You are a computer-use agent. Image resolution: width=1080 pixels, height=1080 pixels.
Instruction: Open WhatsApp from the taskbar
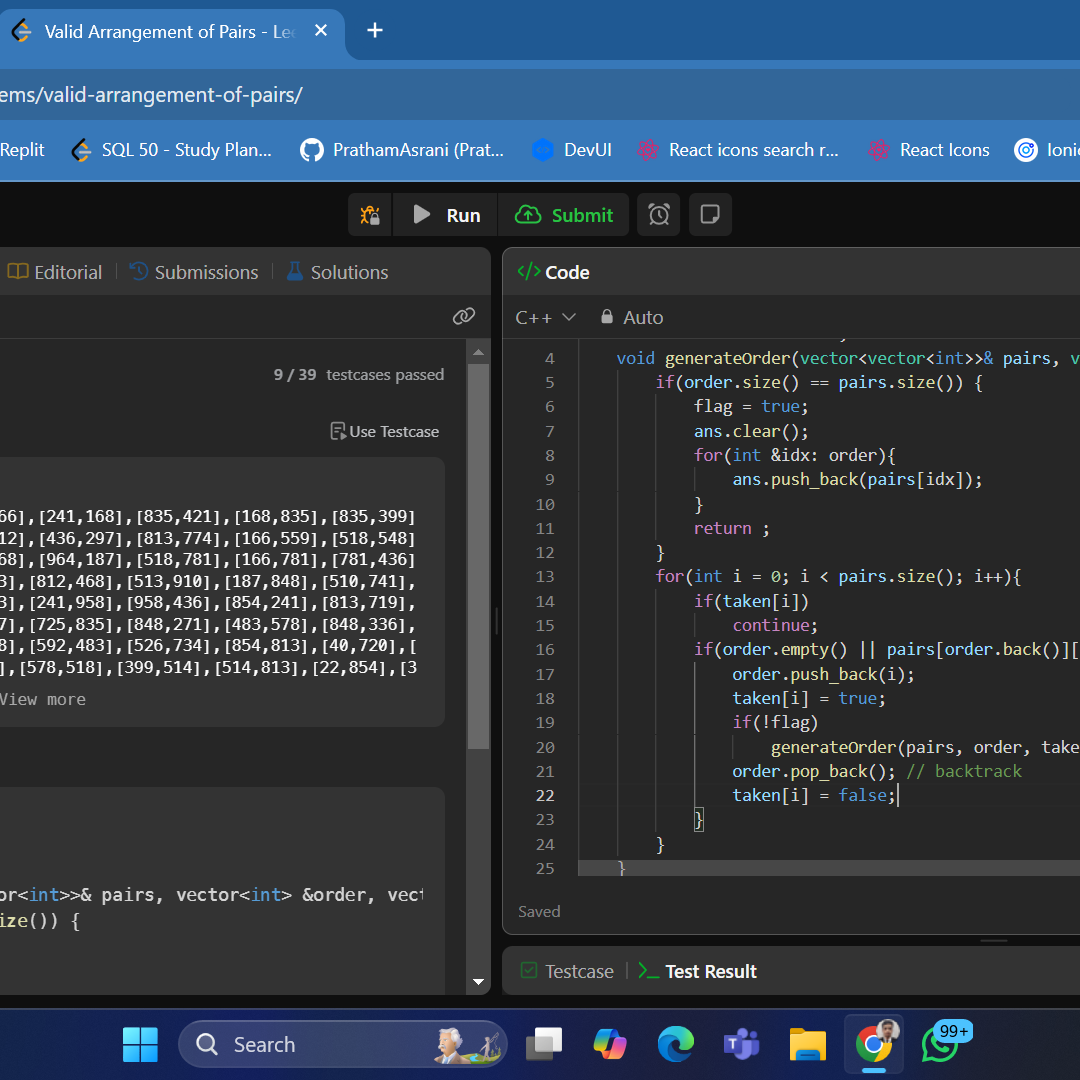click(x=940, y=1044)
